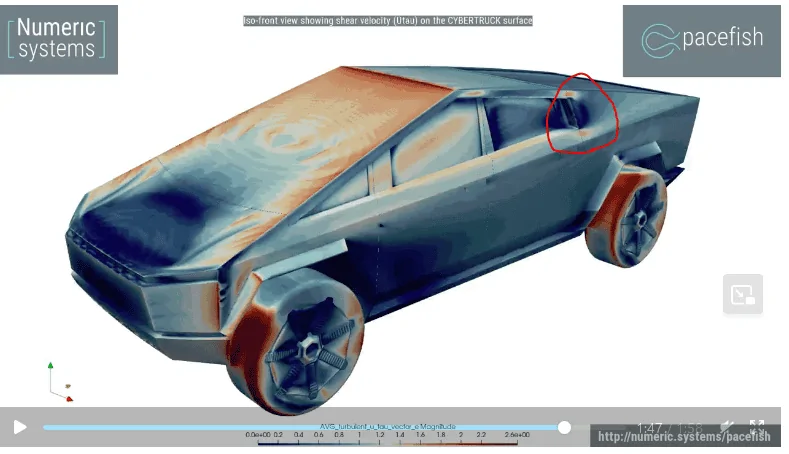The width and height of the screenshot is (789, 454).
Task: Click the http://numeric.systems/pacefish URL text
Action: (684, 436)
